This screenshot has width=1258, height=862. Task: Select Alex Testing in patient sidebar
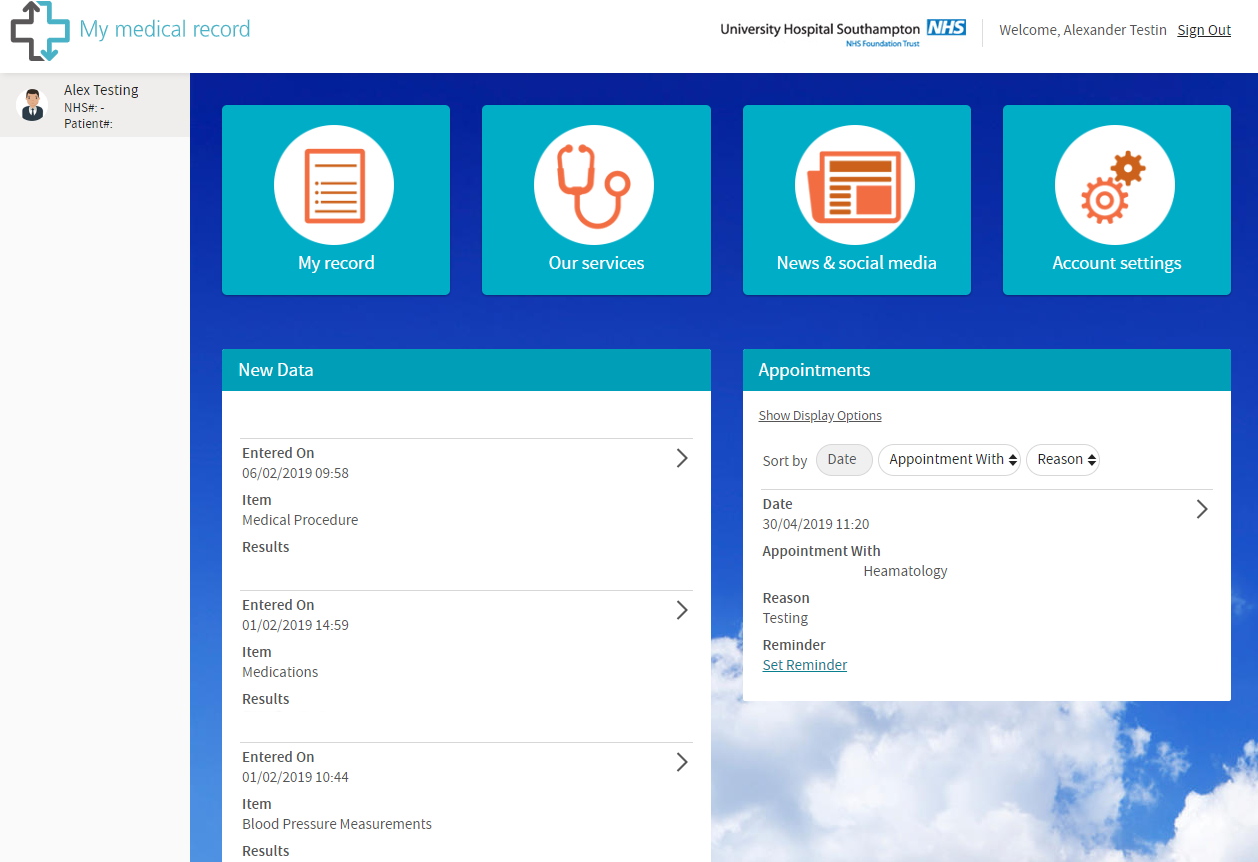(101, 90)
